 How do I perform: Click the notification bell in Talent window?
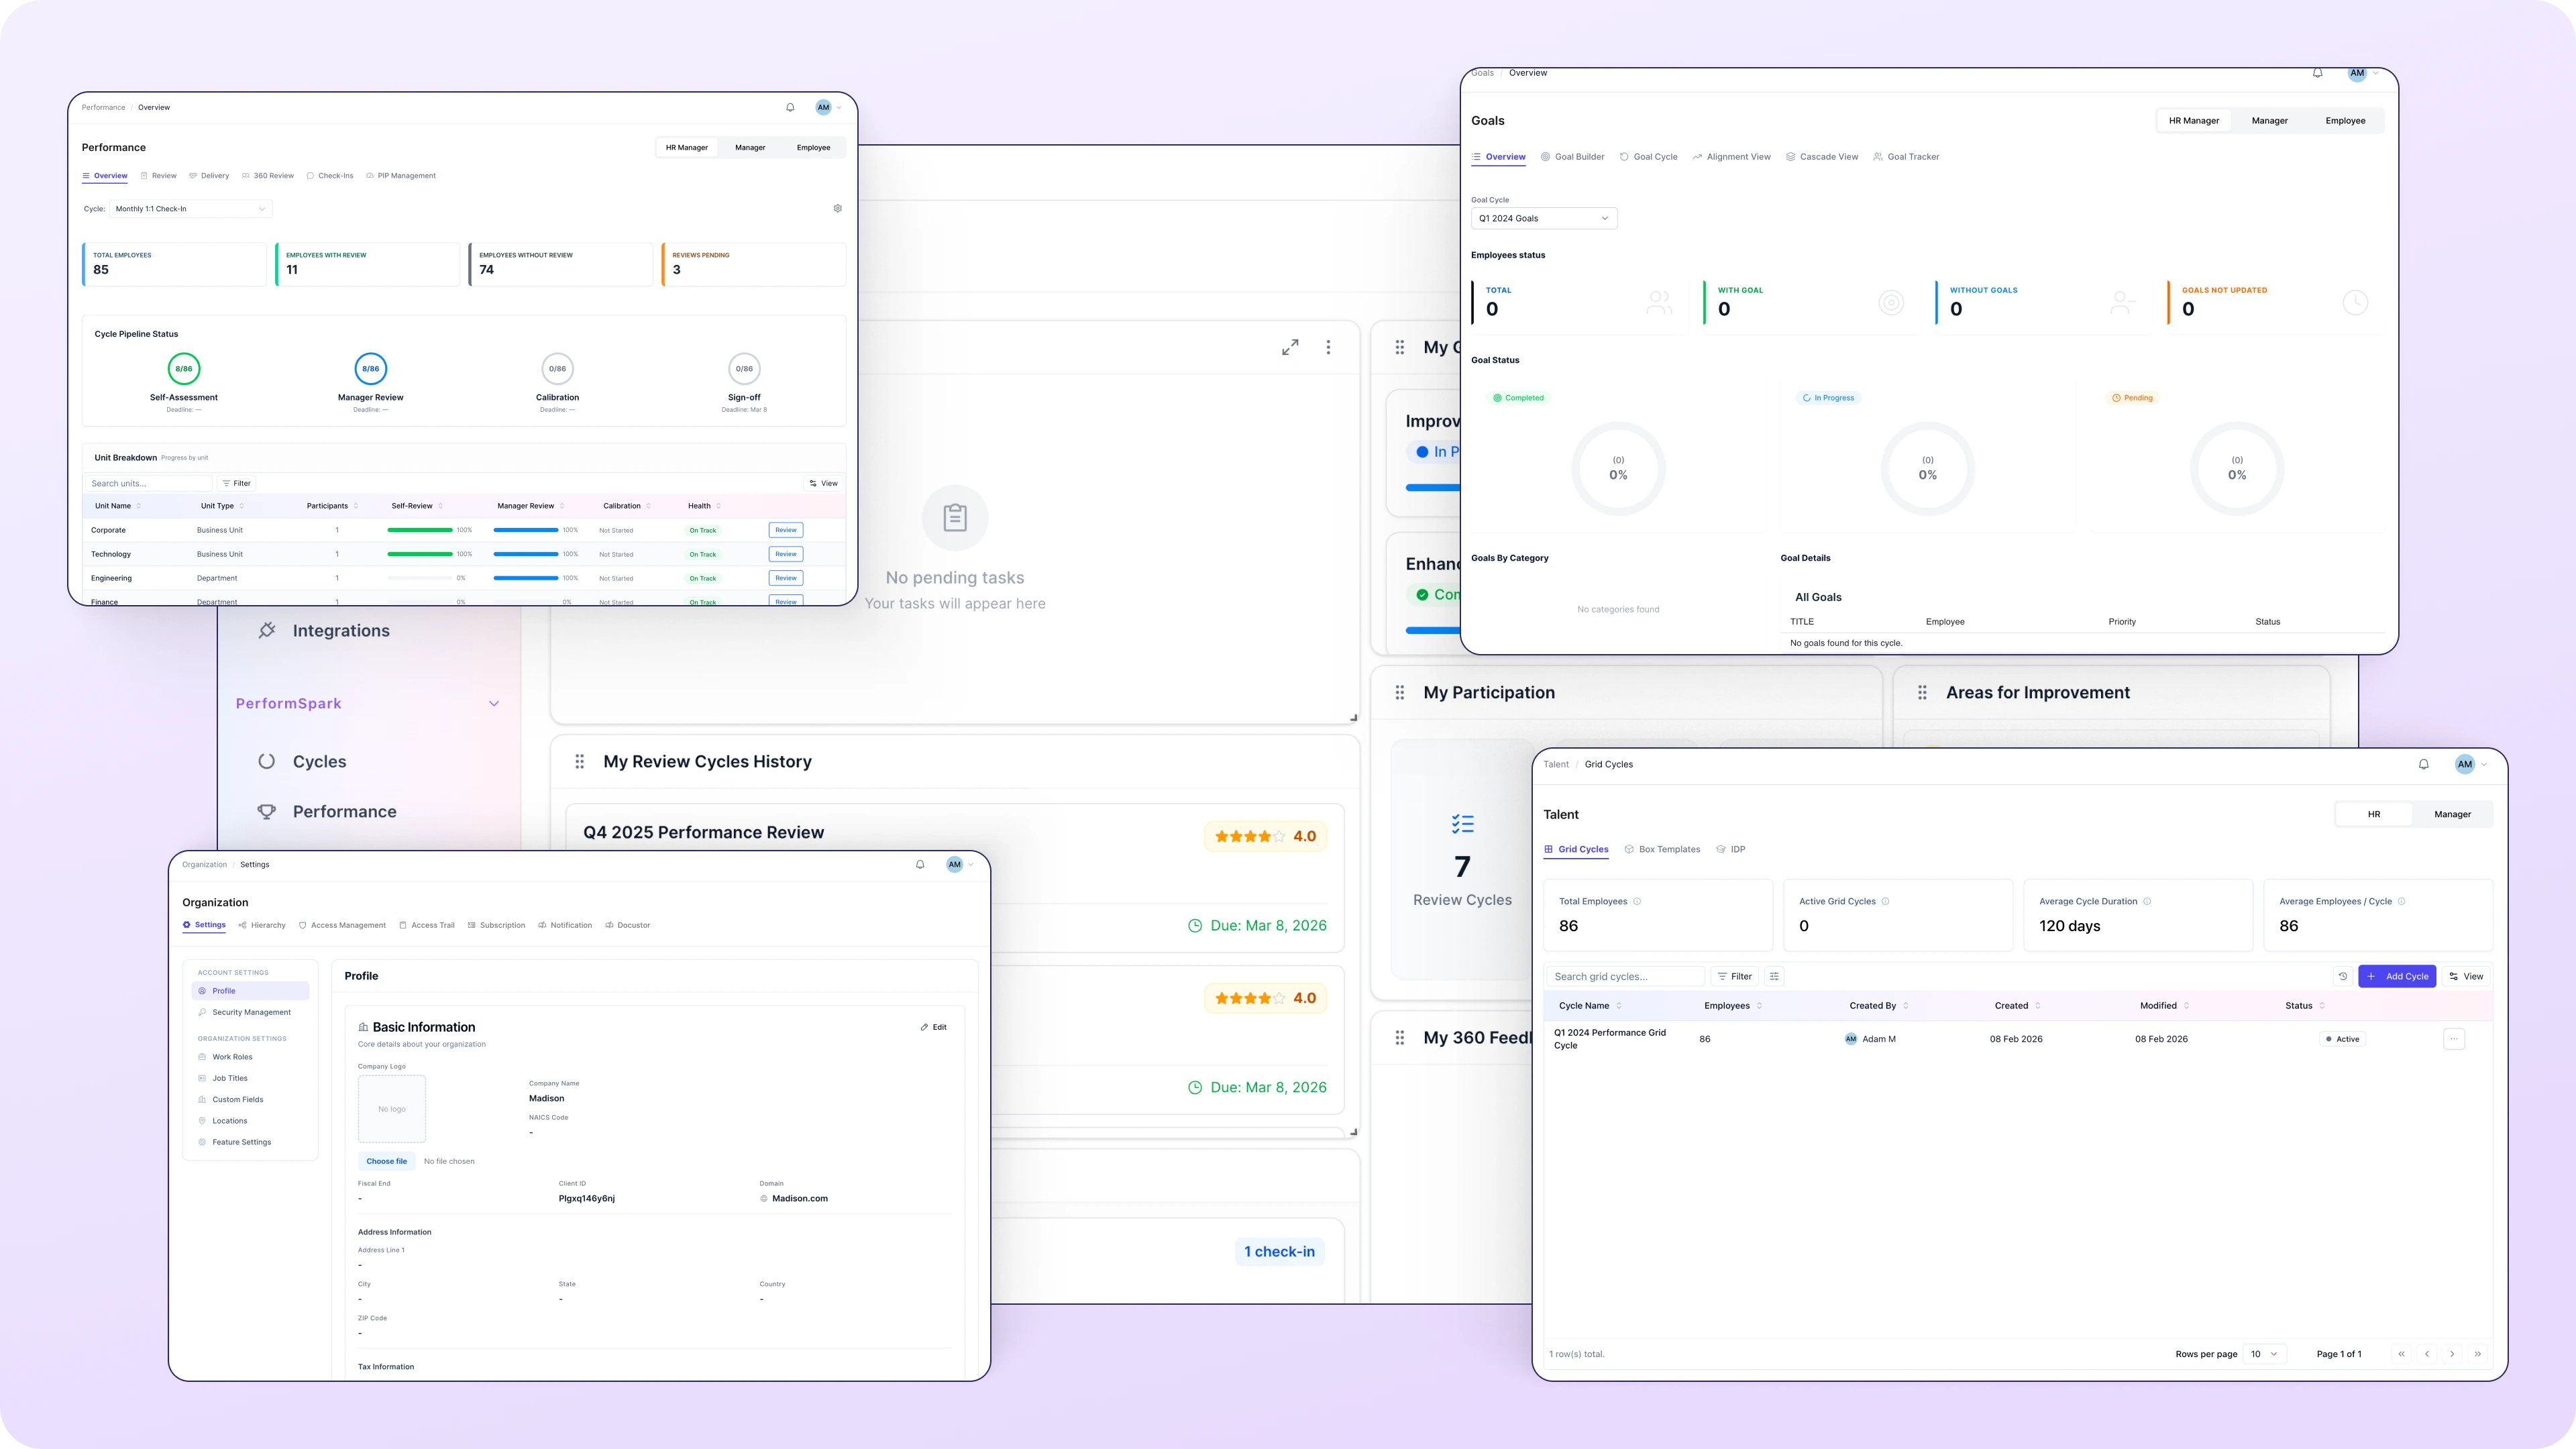coord(2423,764)
